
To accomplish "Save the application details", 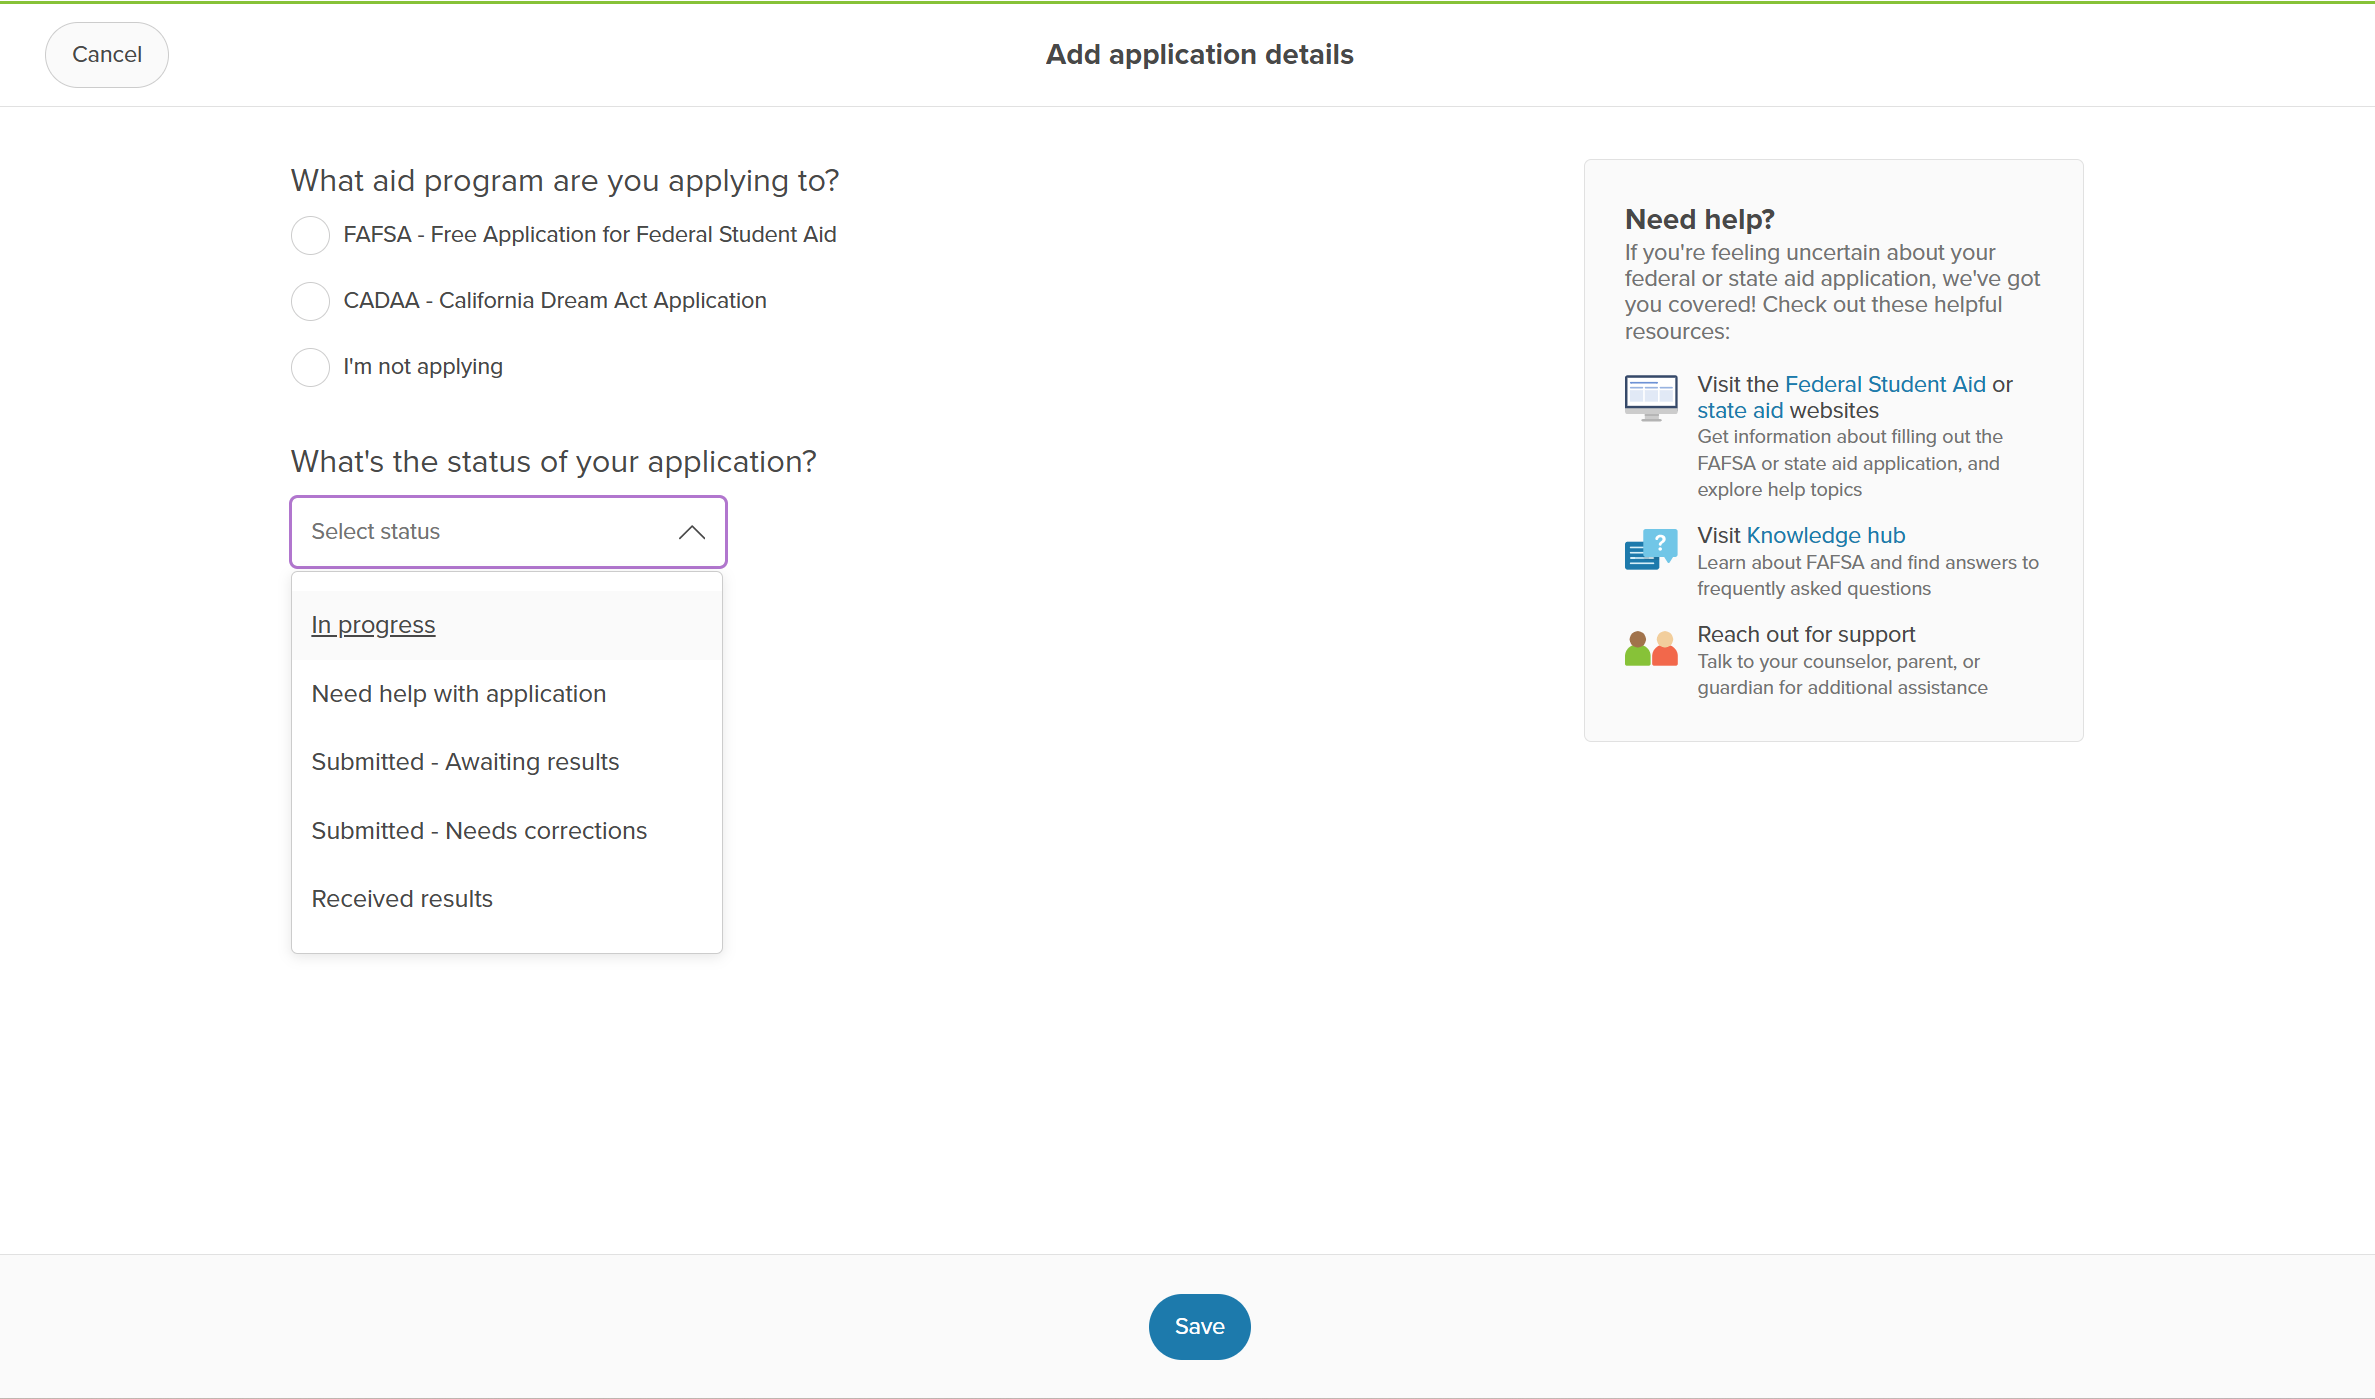I will coord(1199,1326).
